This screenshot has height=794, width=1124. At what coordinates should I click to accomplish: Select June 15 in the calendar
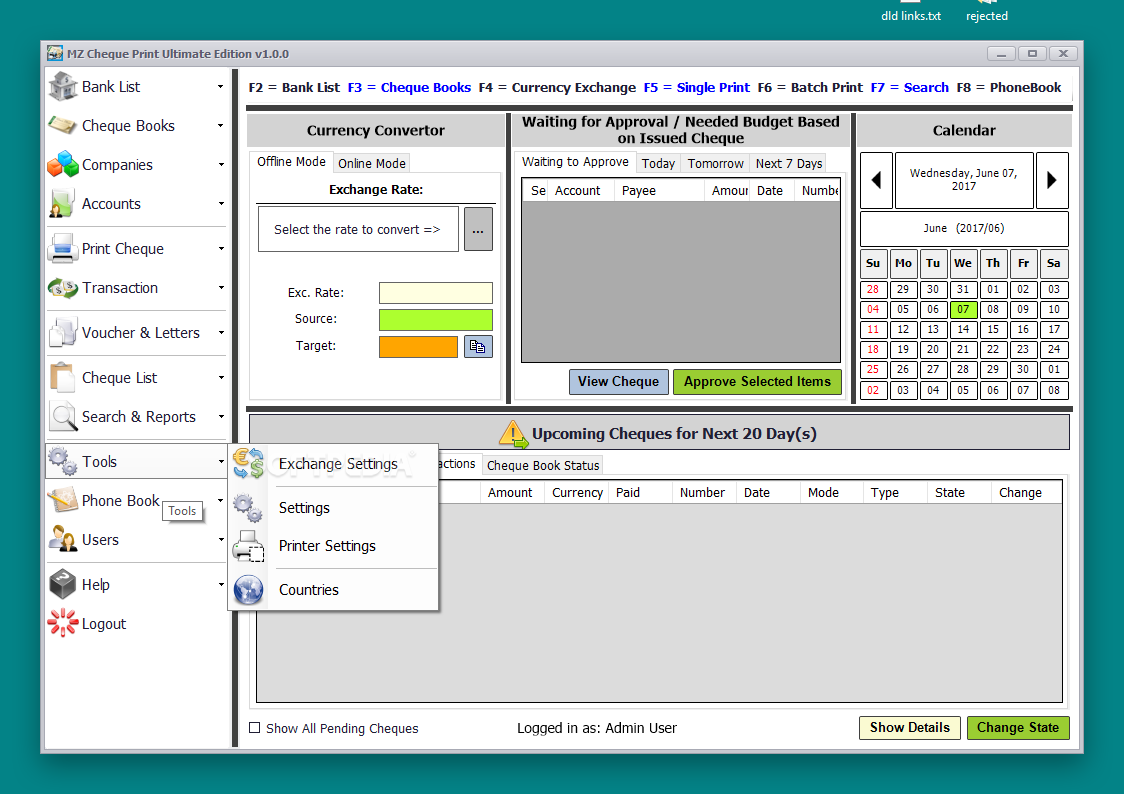point(993,330)
